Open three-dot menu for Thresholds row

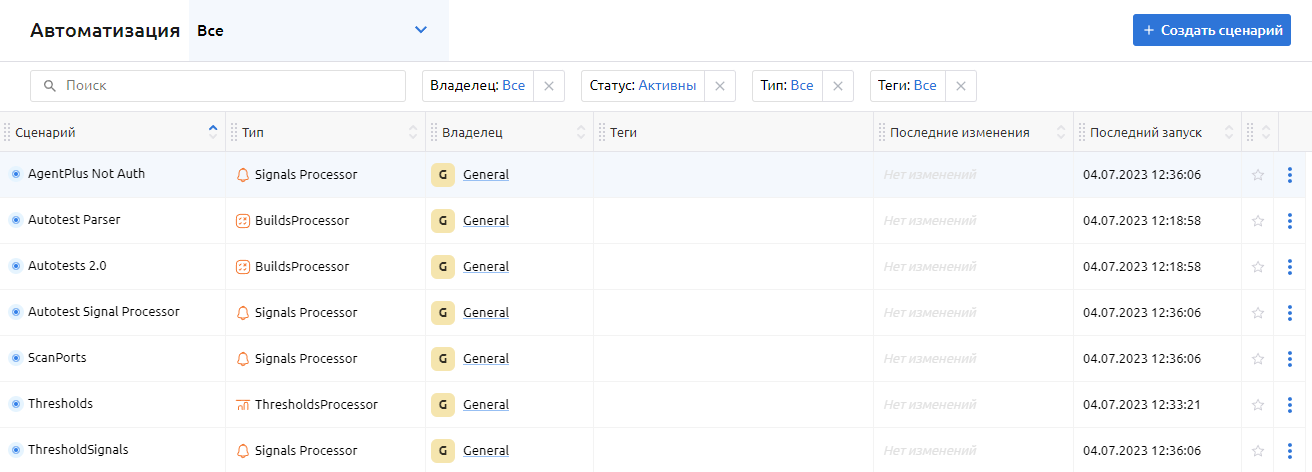point(1290,405)
